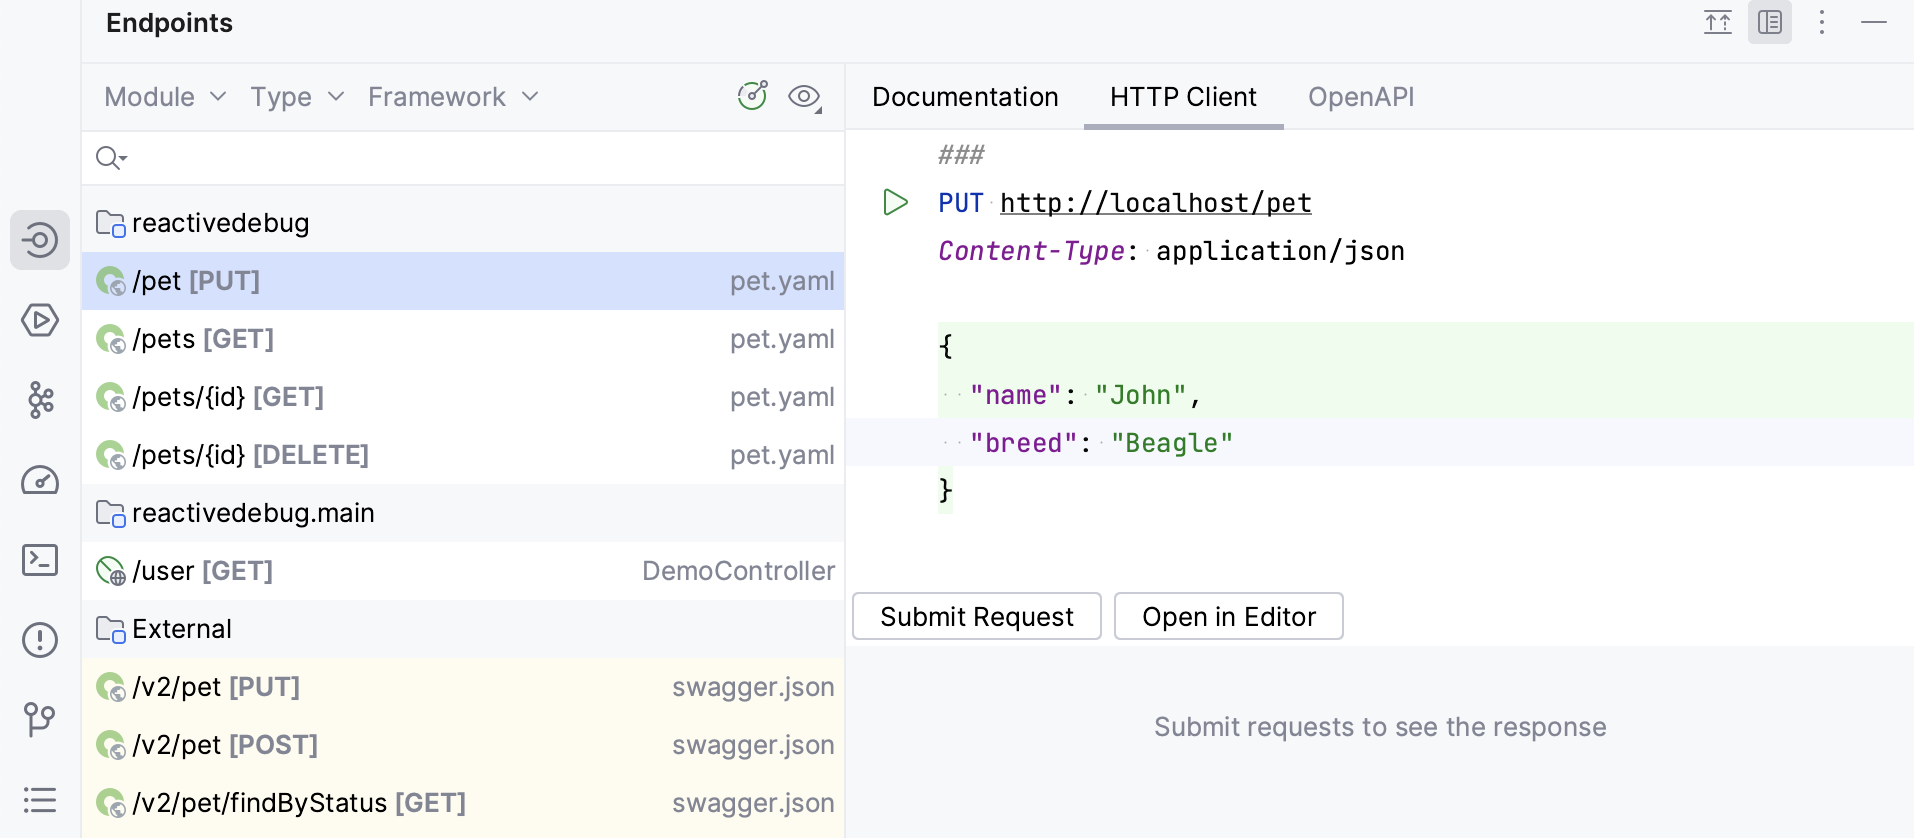Toggle the details side panel layout button

[x=1769, y=22]
